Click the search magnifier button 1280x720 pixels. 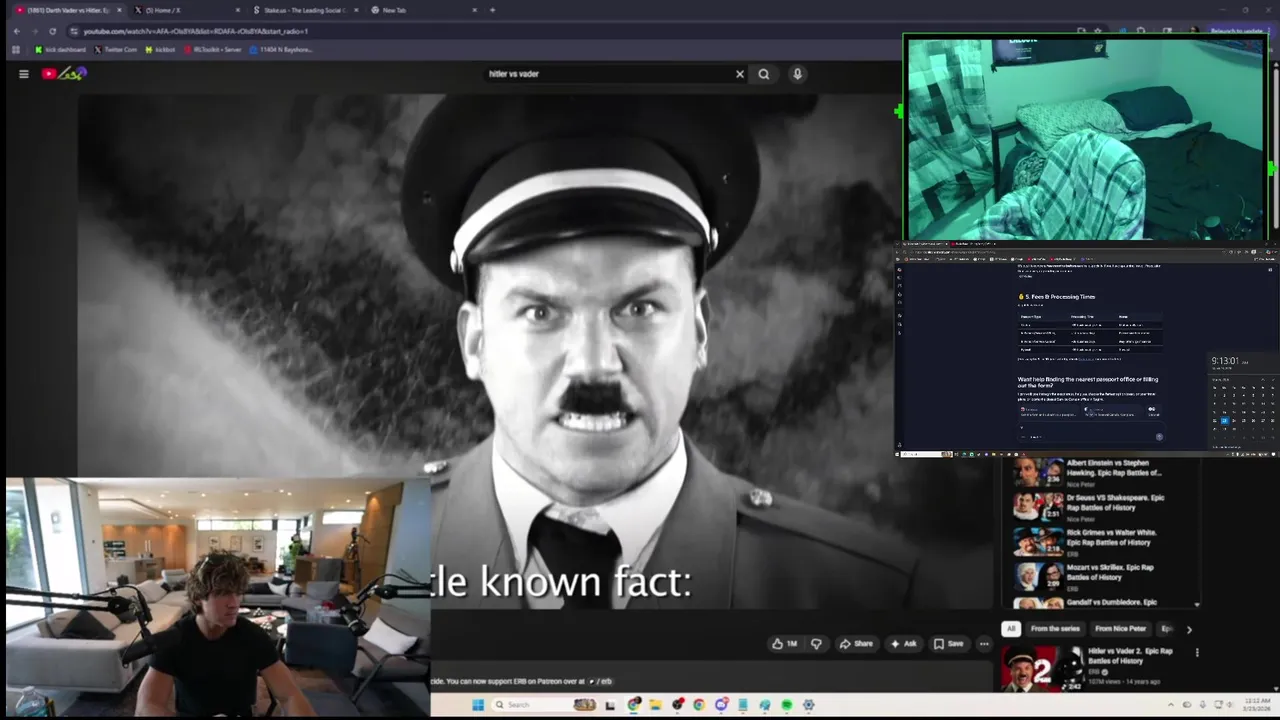(x=764, y=74)
